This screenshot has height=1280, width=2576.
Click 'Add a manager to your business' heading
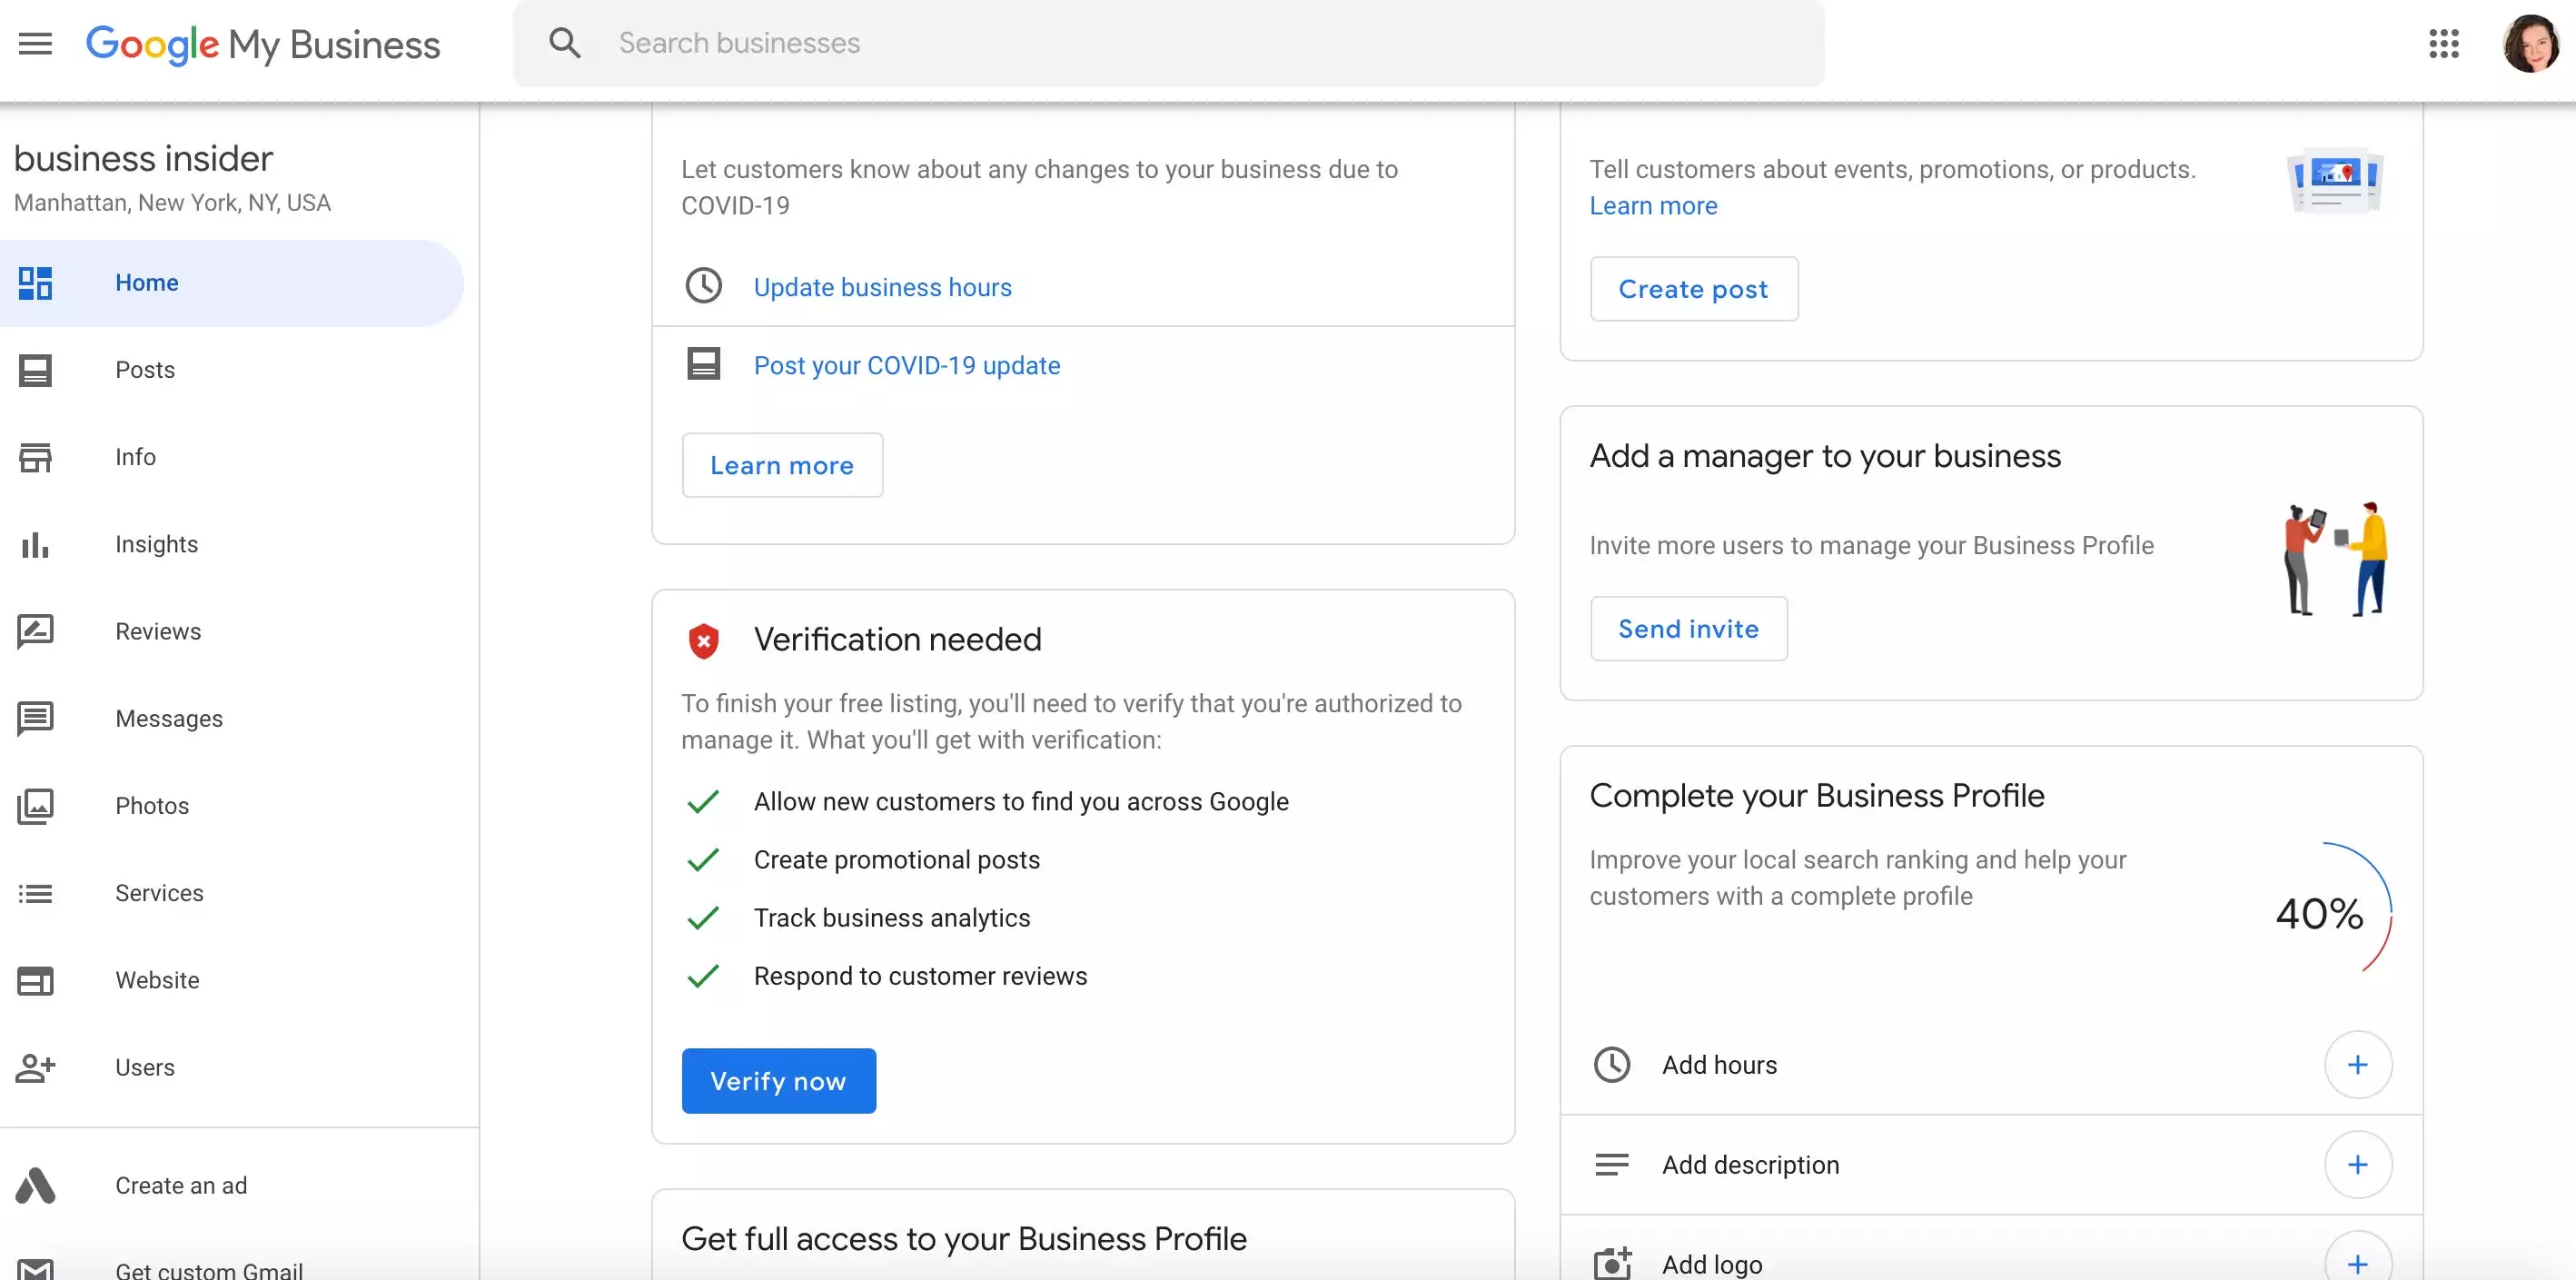tap(1825, 456)
